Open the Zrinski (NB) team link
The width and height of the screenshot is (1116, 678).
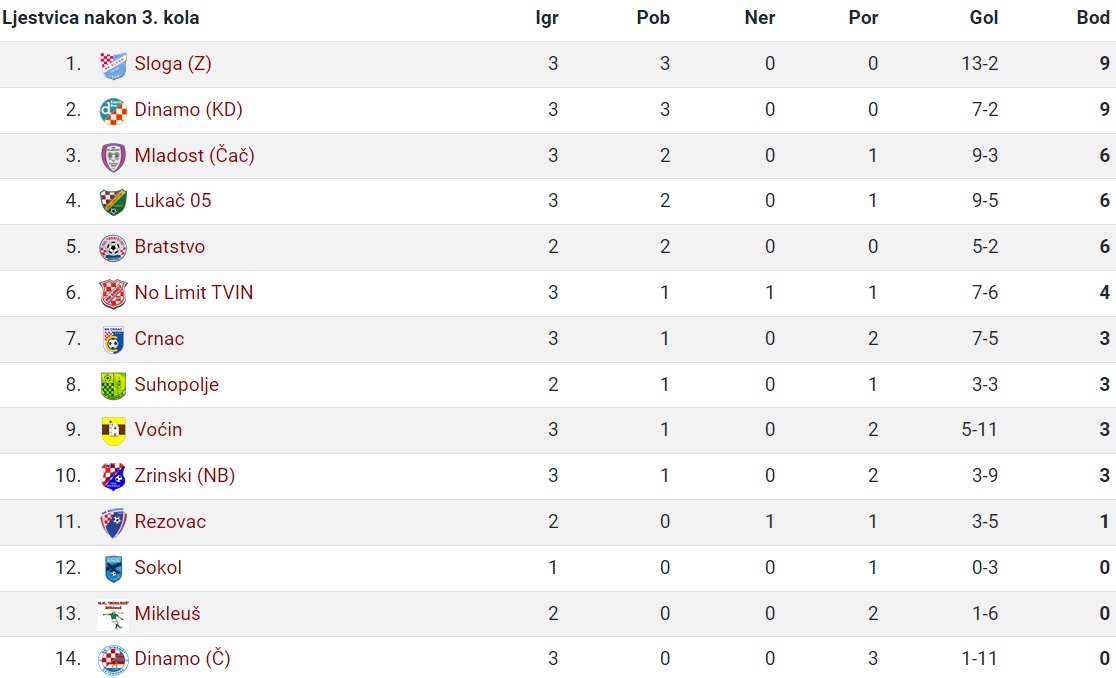[x=185, y=476]
